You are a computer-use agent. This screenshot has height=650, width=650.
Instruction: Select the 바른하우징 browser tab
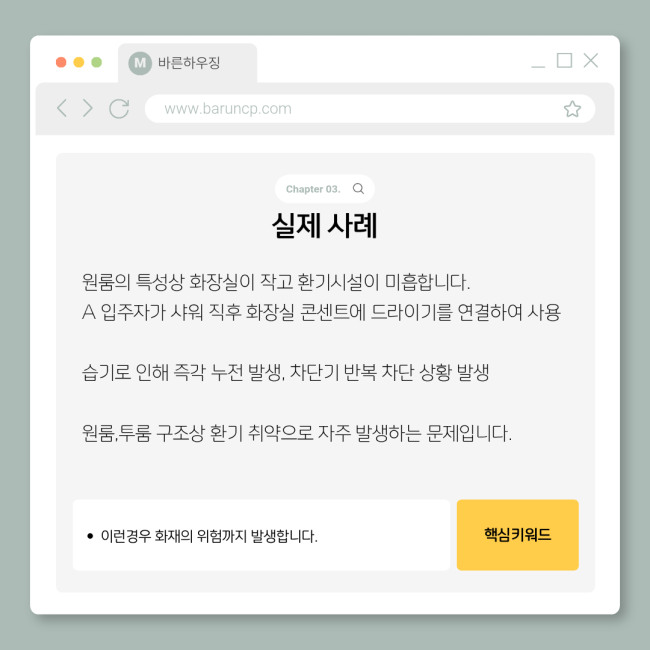(187, 63)
